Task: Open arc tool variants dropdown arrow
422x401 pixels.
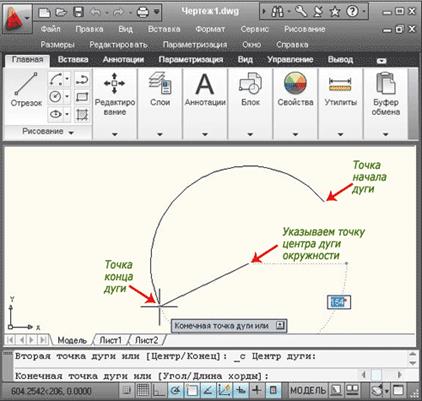Action: 67,79
